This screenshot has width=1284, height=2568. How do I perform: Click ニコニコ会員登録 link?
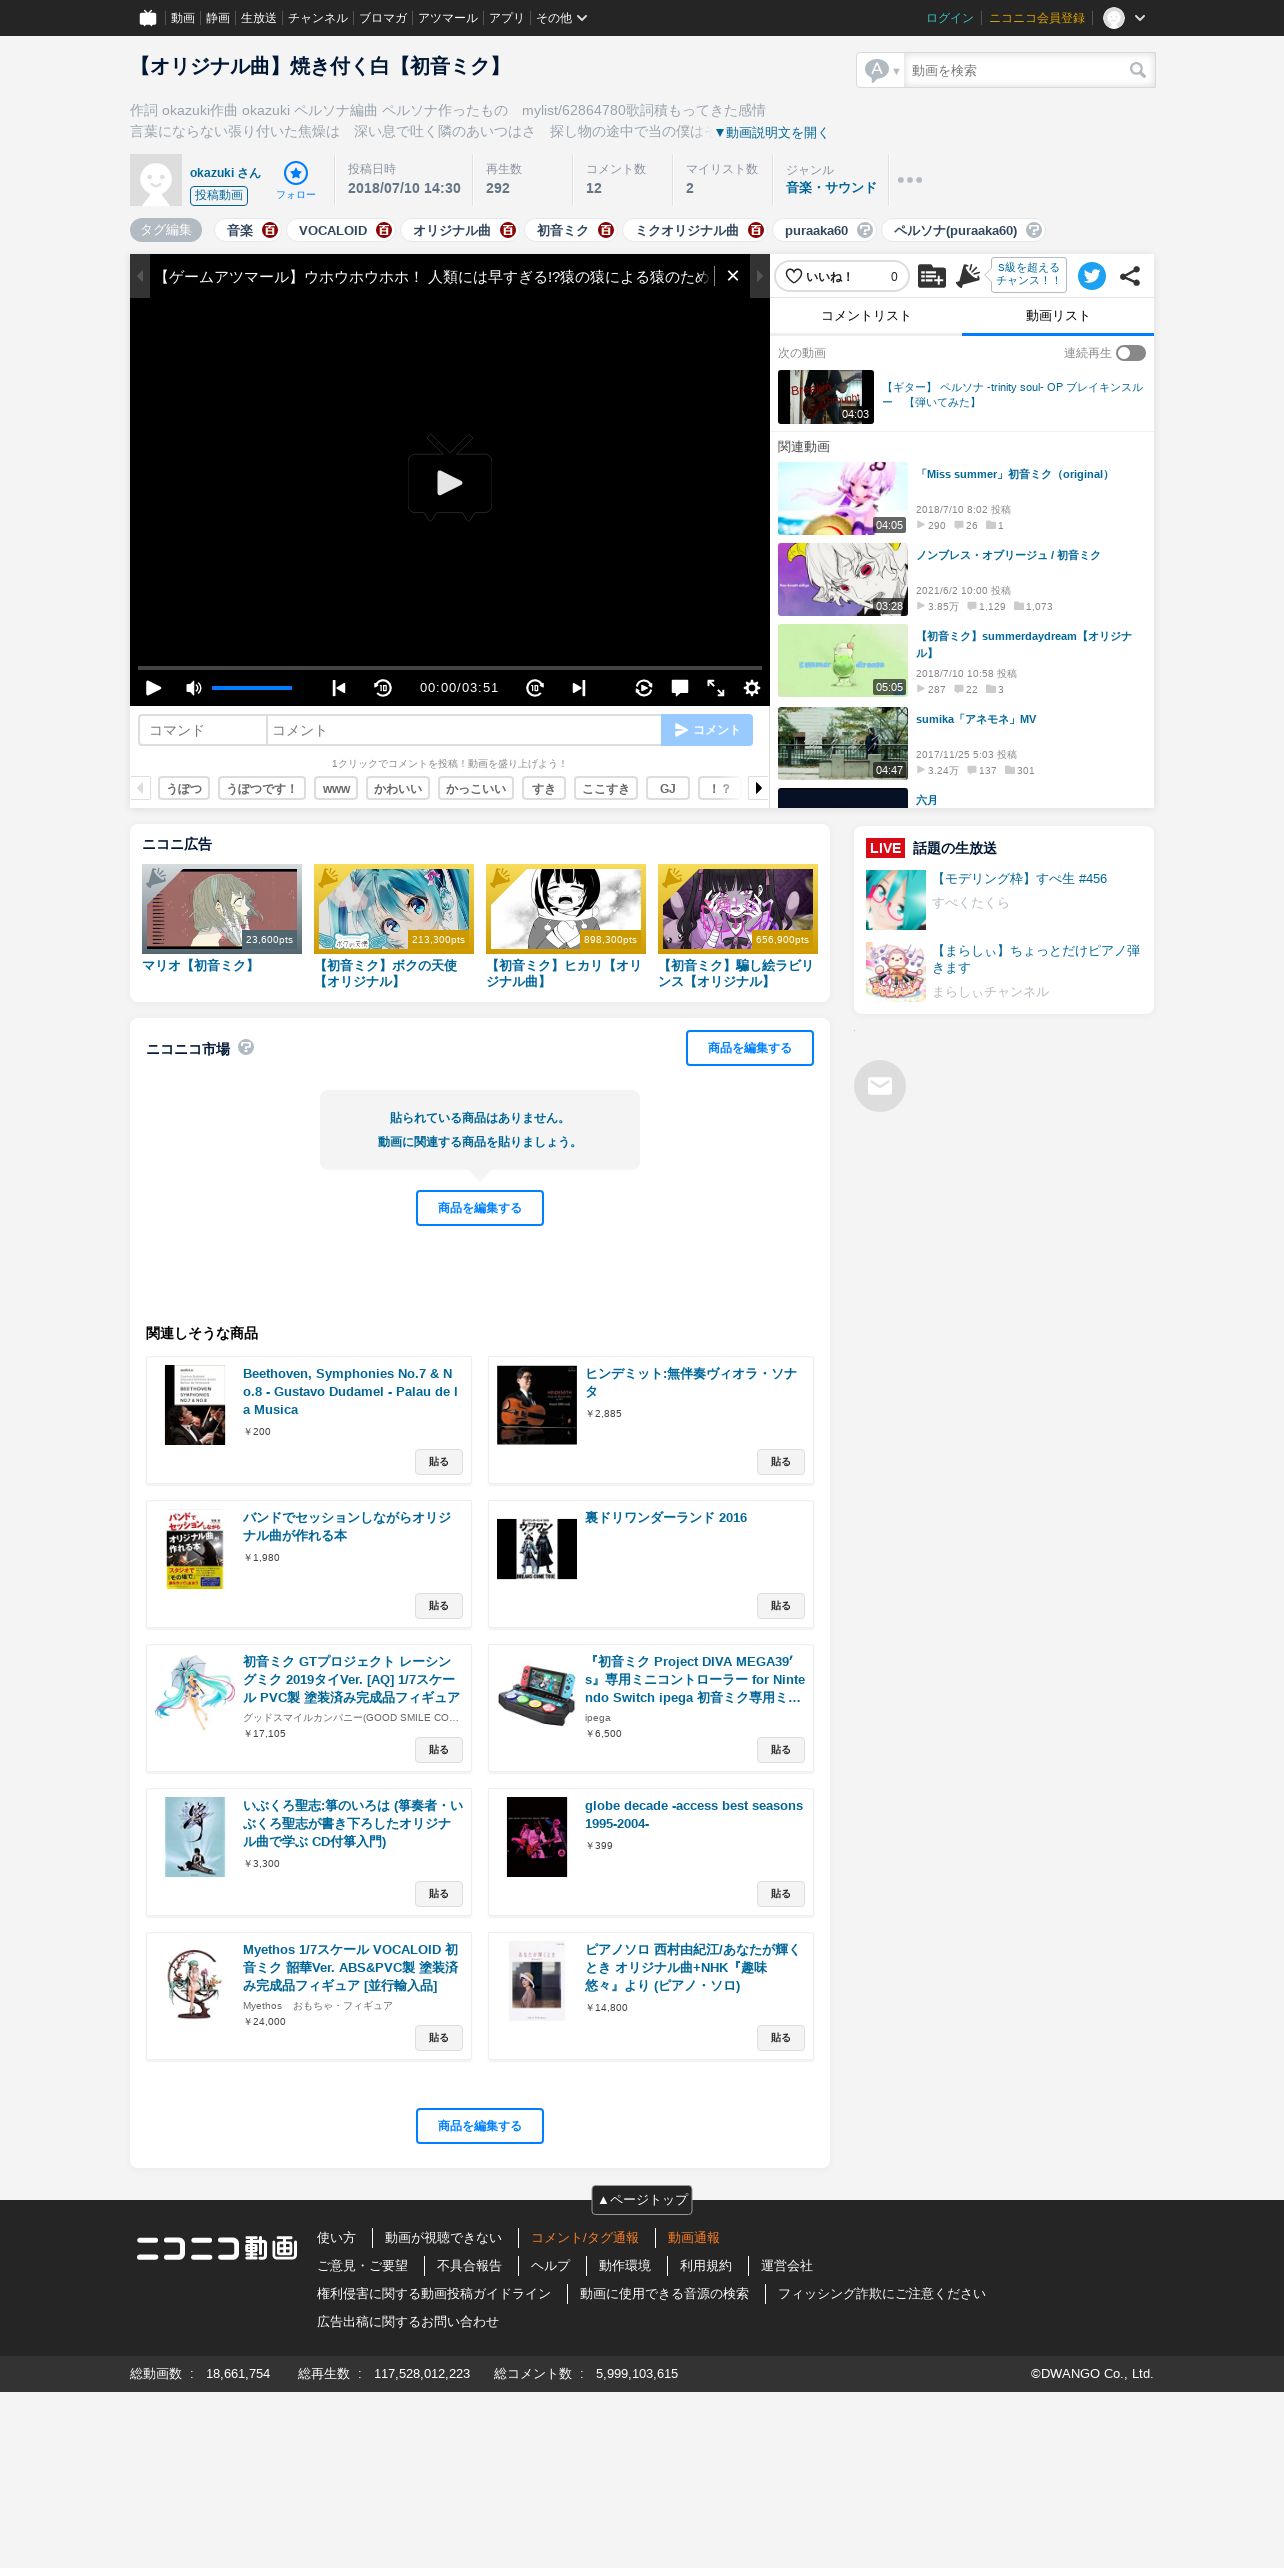(x=1037, y=18)
